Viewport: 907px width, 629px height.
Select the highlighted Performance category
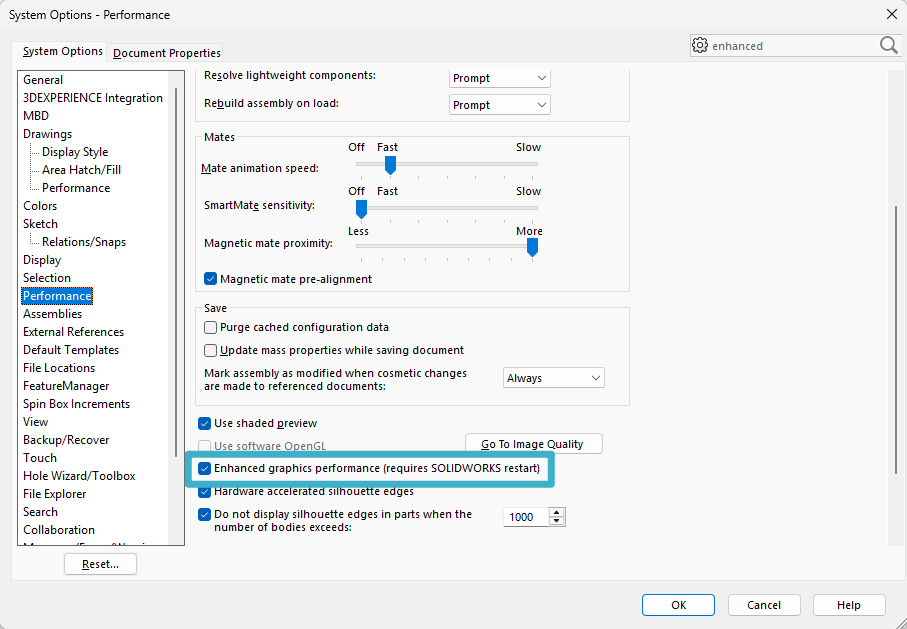click(x=57, y=296)
